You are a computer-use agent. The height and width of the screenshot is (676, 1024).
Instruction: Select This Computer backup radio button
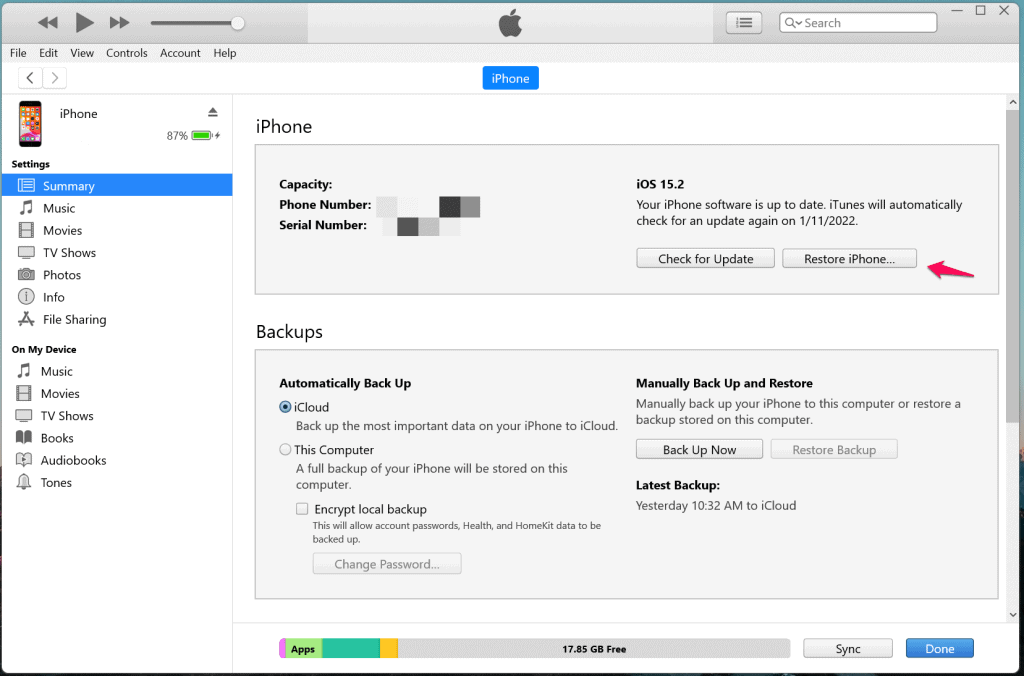285,450
